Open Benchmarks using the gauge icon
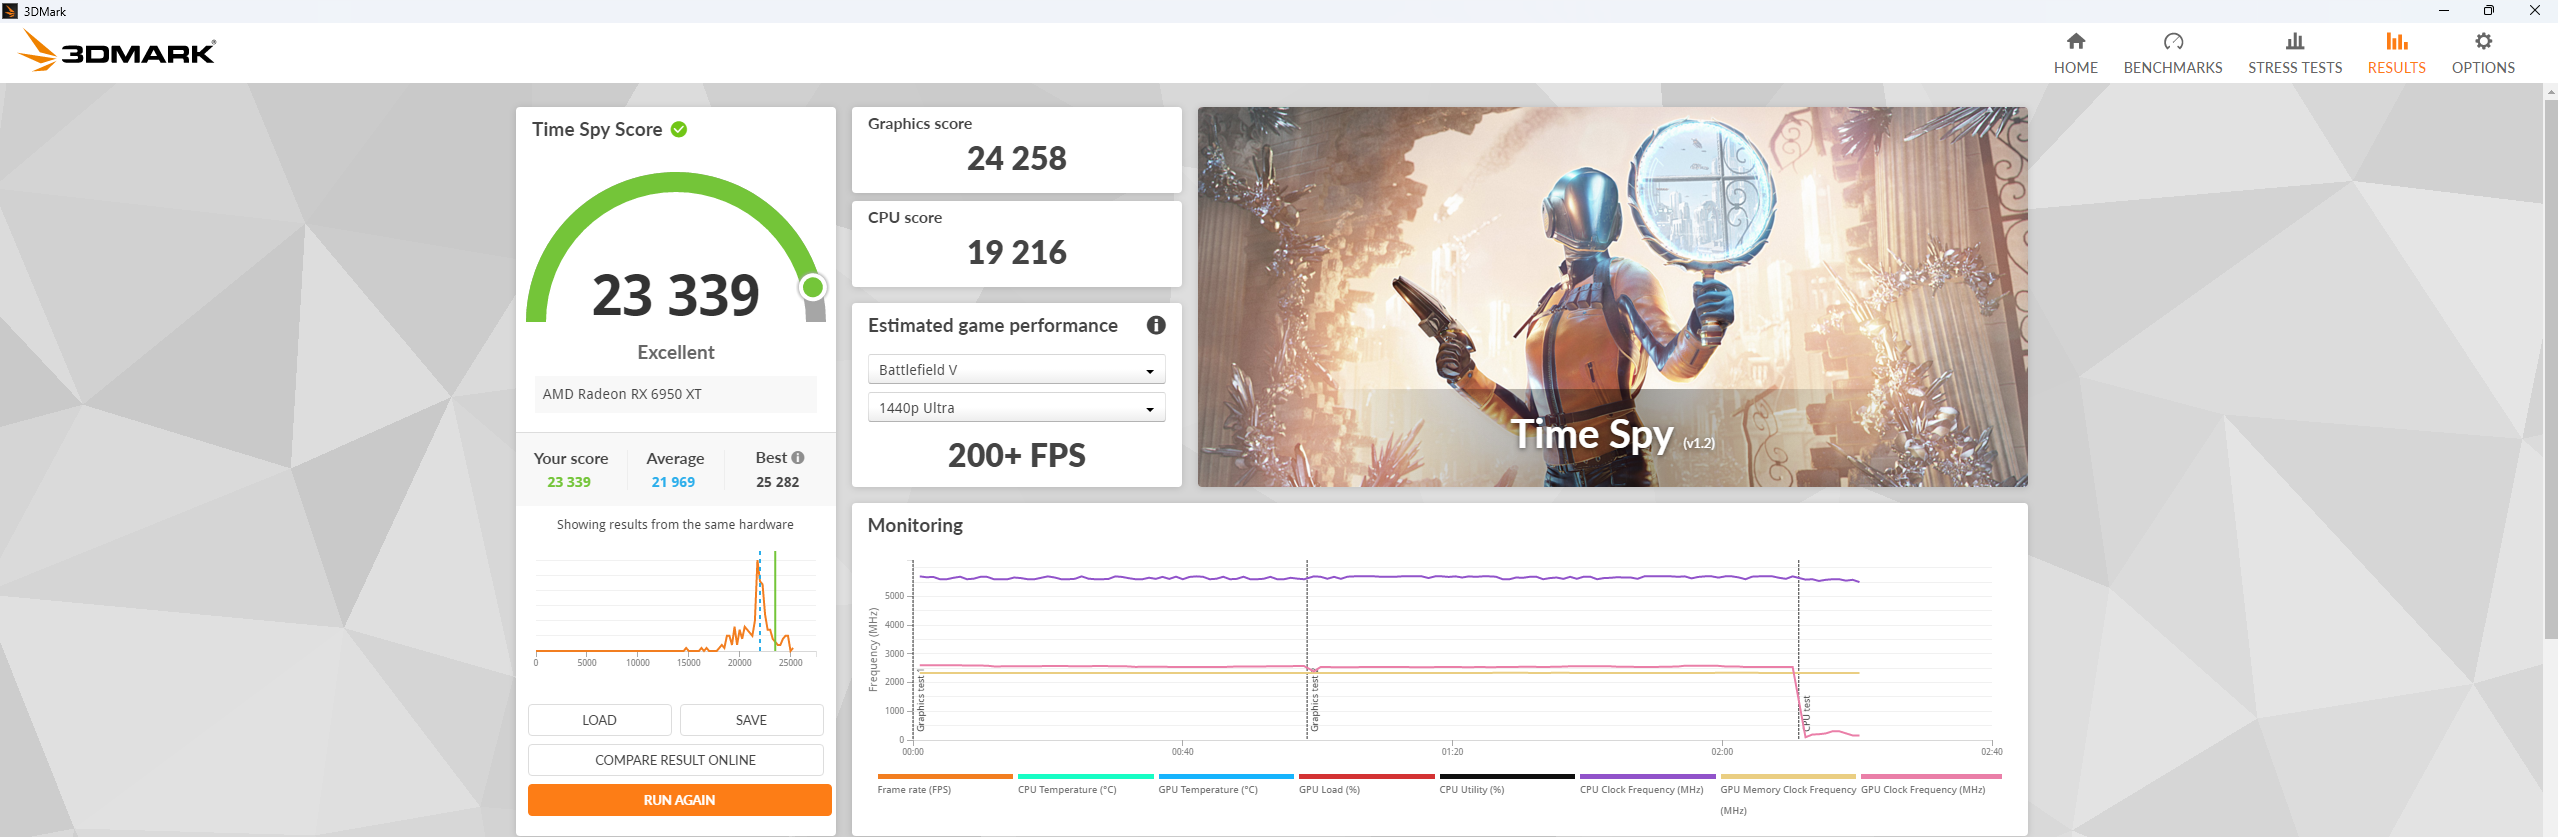The width and height of the screenshot is (2558, 837). [x=2172, y=41]
